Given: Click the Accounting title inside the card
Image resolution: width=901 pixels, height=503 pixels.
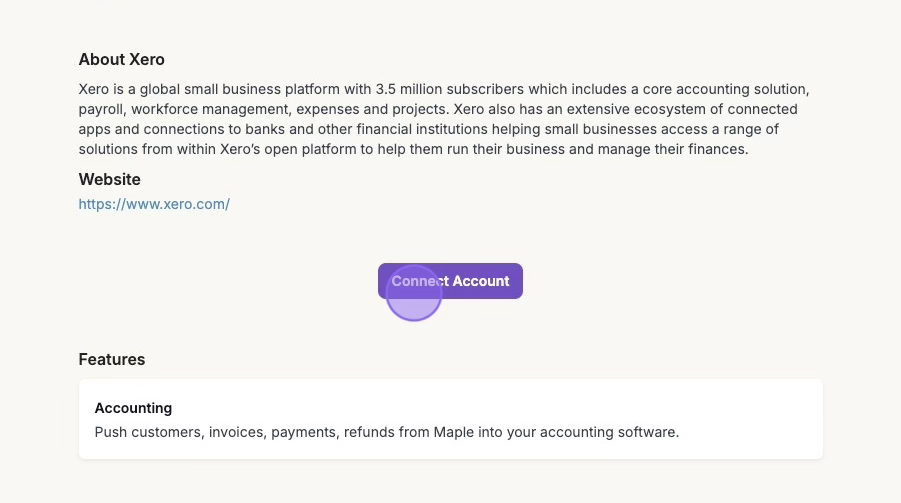Looking at the screenshot, I should pos(133,408).
